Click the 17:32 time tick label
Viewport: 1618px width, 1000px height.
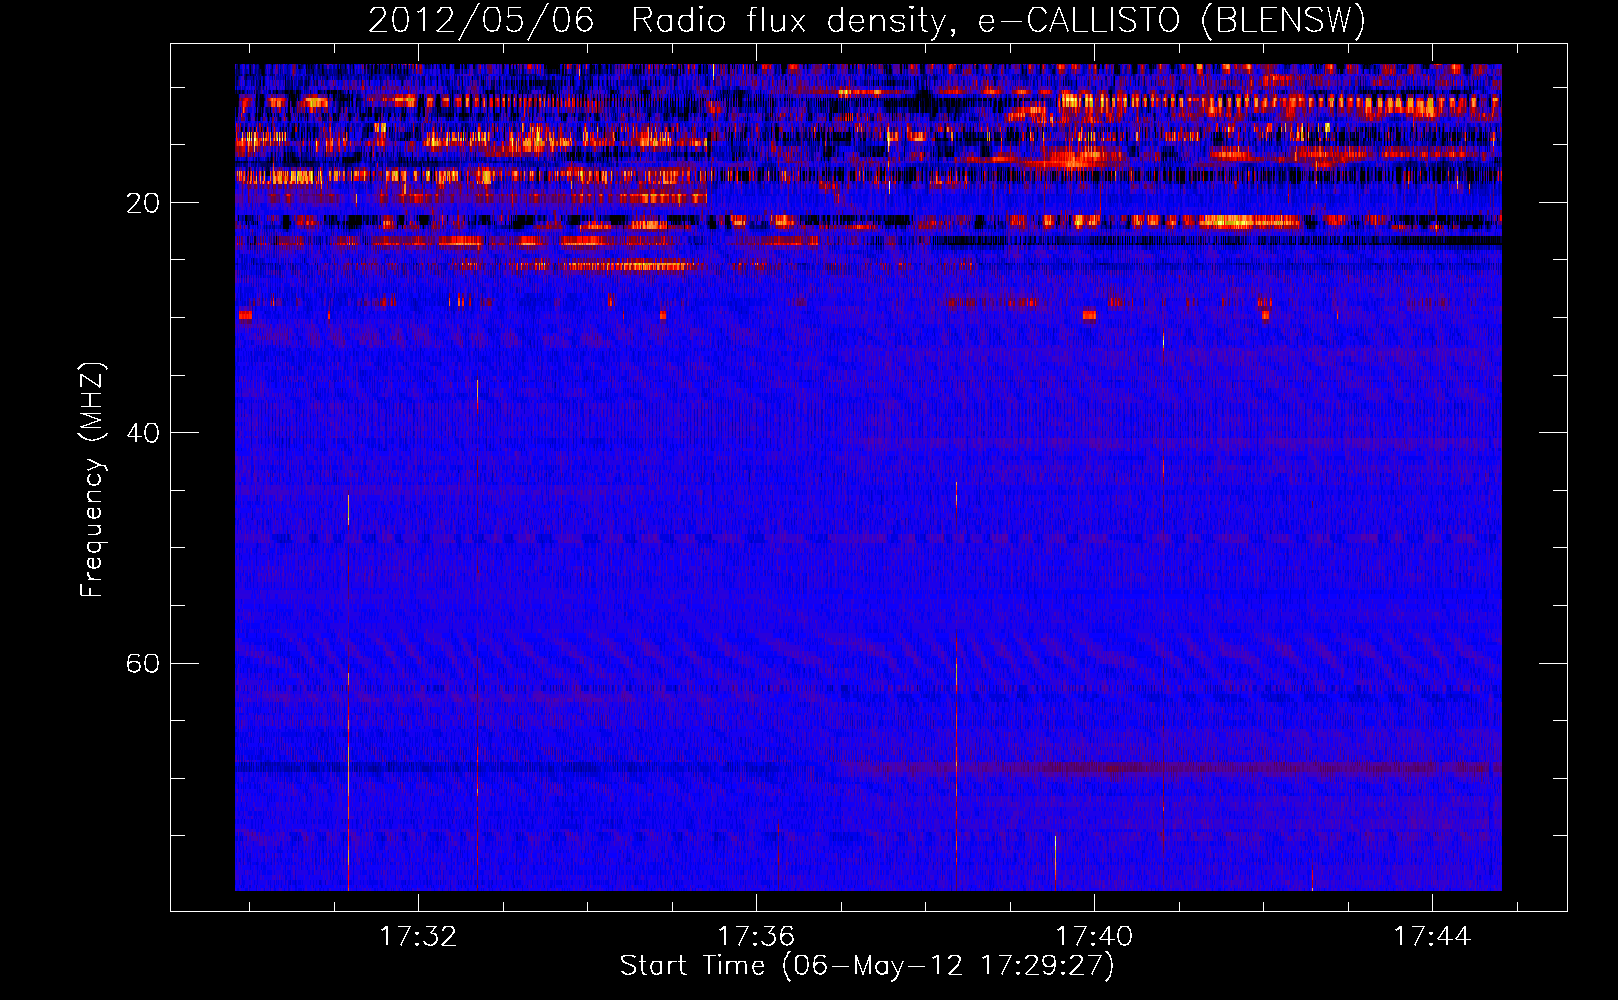[x=418, y=936]
